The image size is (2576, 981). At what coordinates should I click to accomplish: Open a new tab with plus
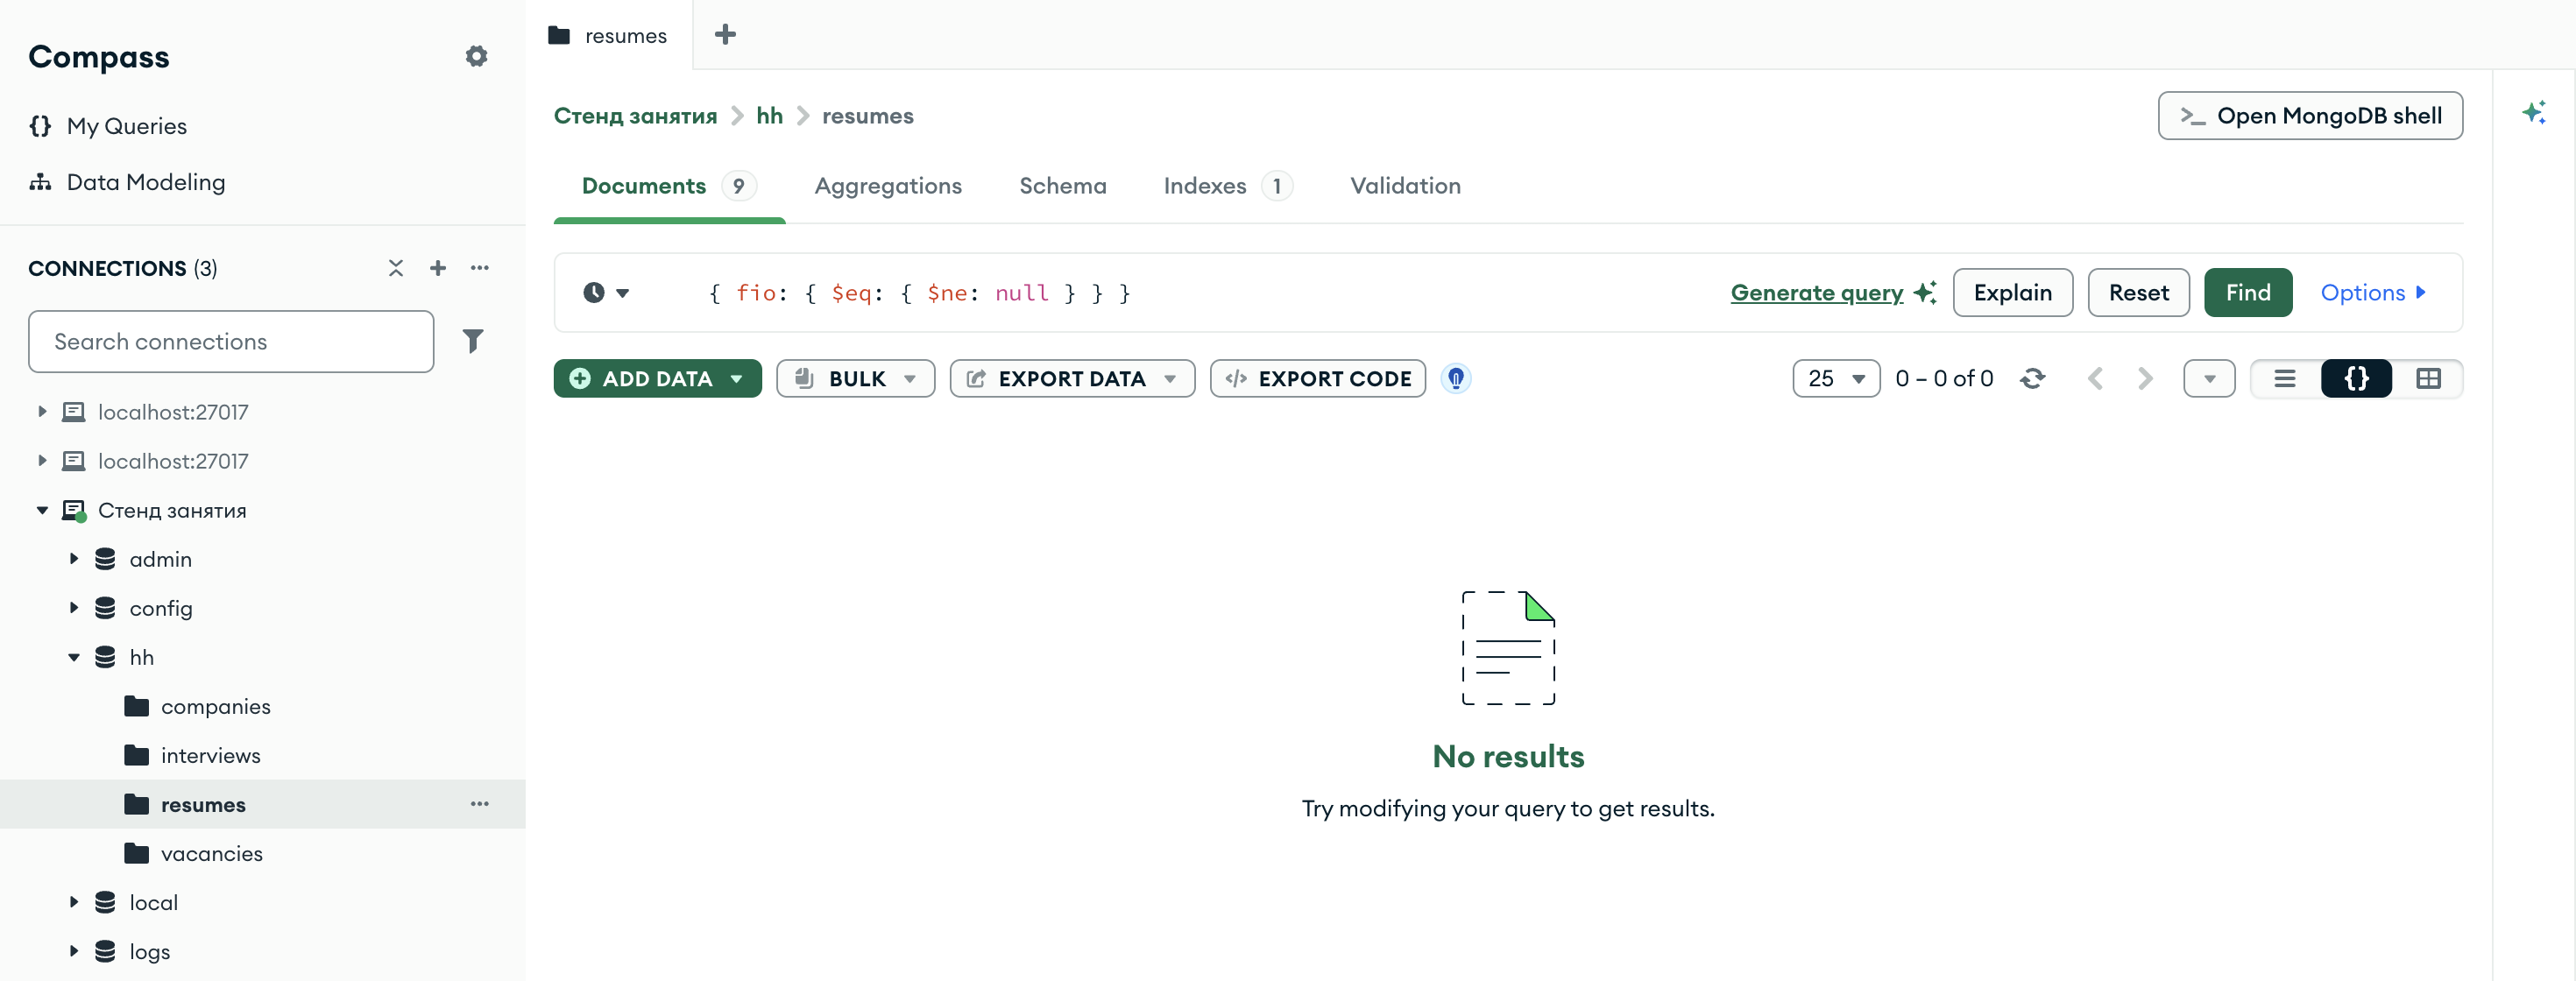726,35
